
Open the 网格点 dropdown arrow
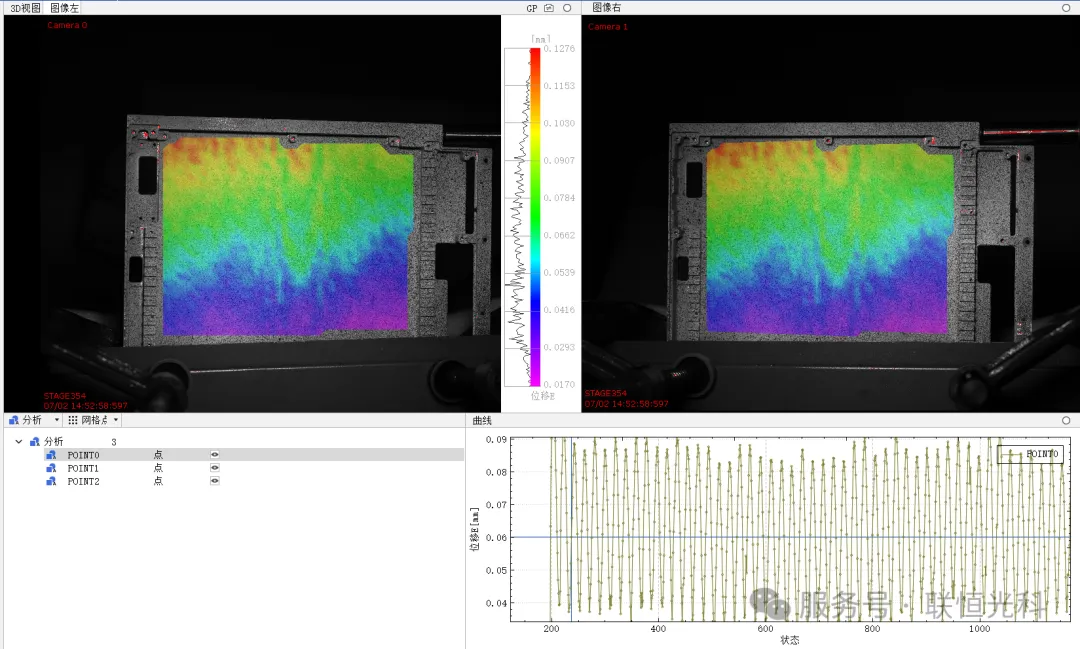[117, 421]
